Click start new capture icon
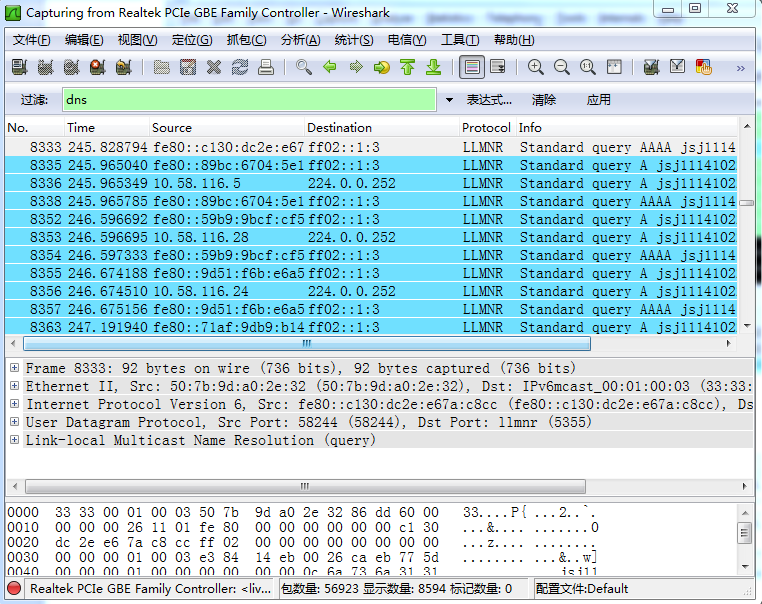This screenshot has width=762, height=604. click(71, 67)
